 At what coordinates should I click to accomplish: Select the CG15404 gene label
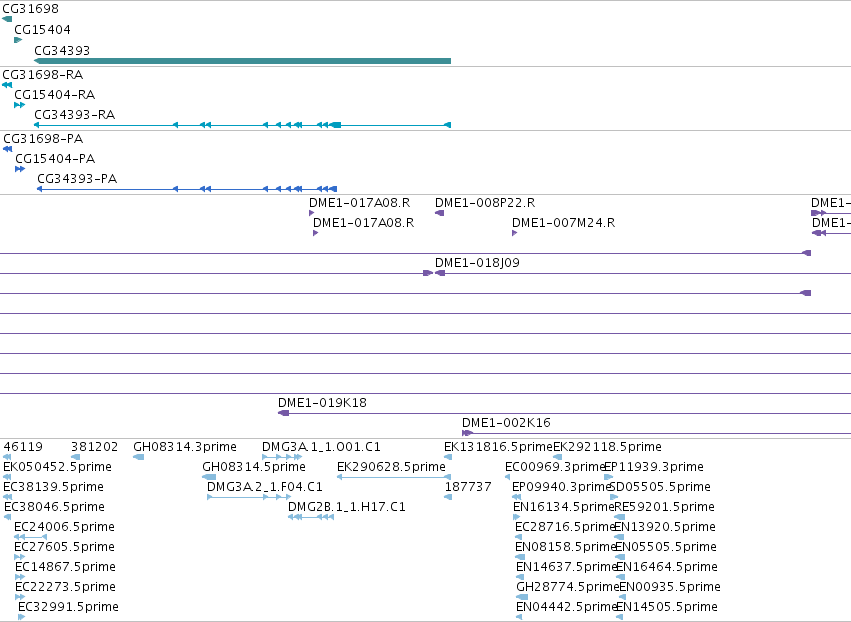click(x=42, y=30)
